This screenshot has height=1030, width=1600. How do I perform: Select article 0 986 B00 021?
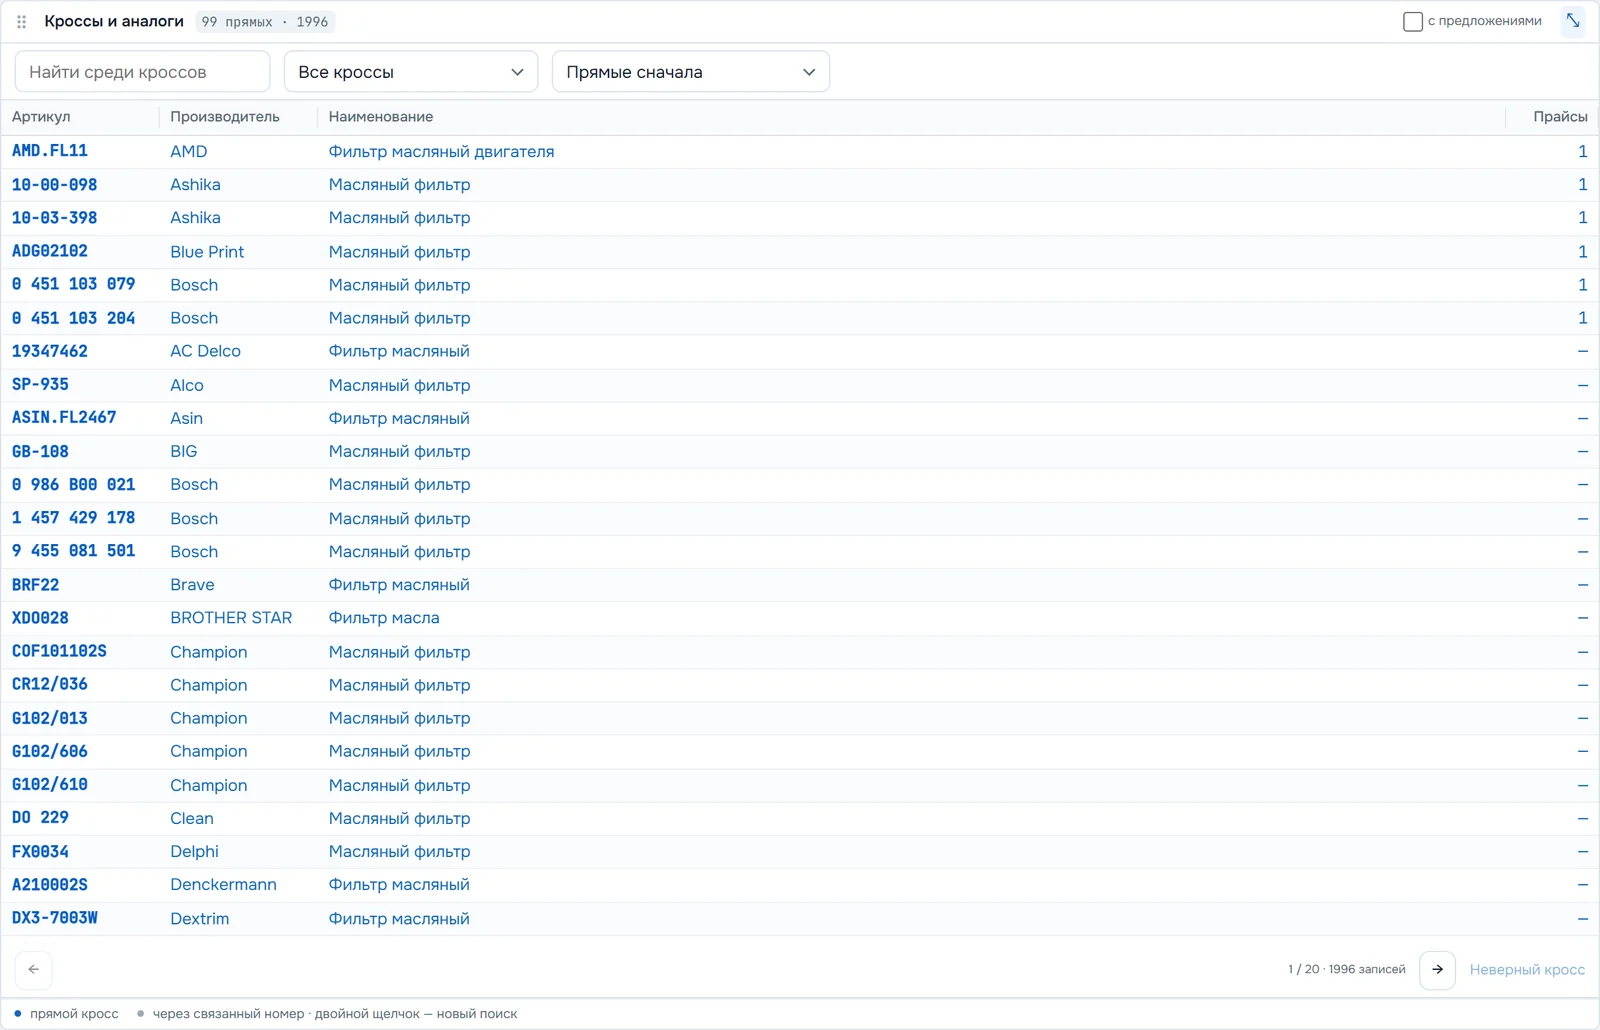pos(74,485)
